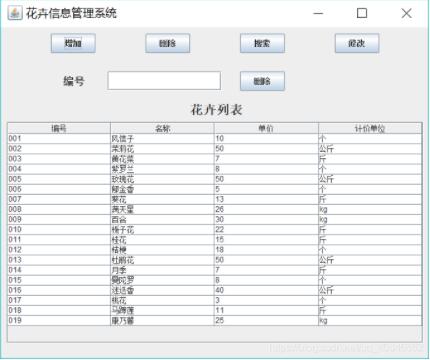
Task: Select the 茉莉花 name cell
Action: click(x=162, y=149)
